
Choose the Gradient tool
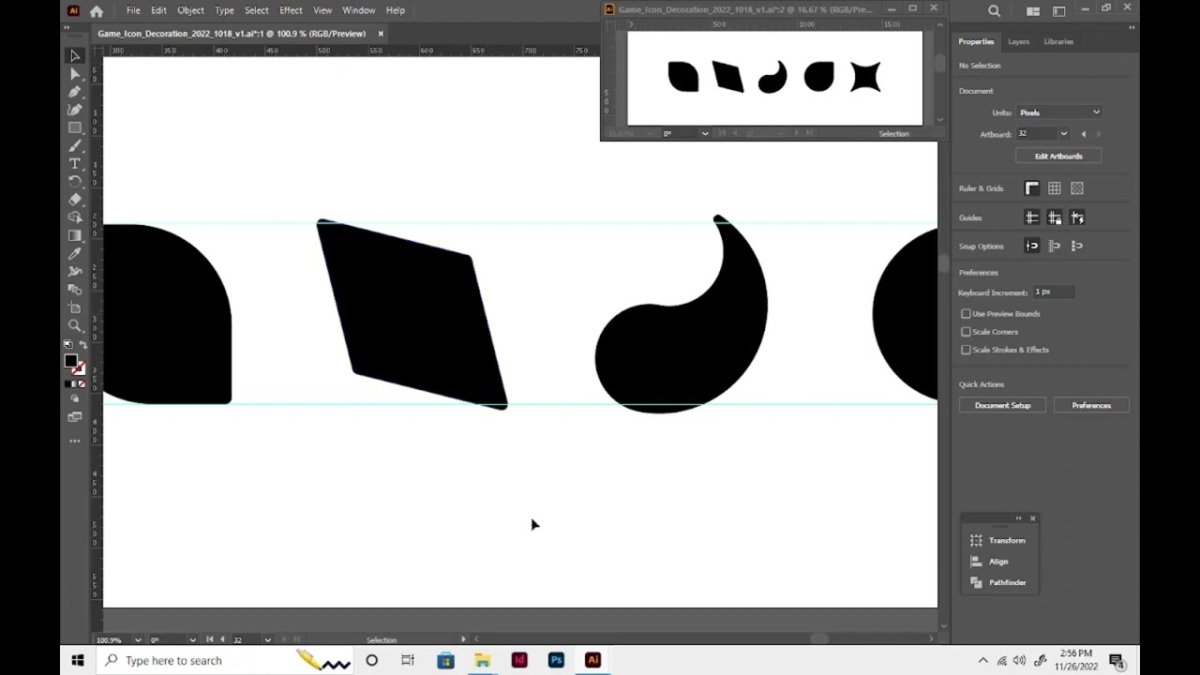pyautogui.click(x=75, y=236)
